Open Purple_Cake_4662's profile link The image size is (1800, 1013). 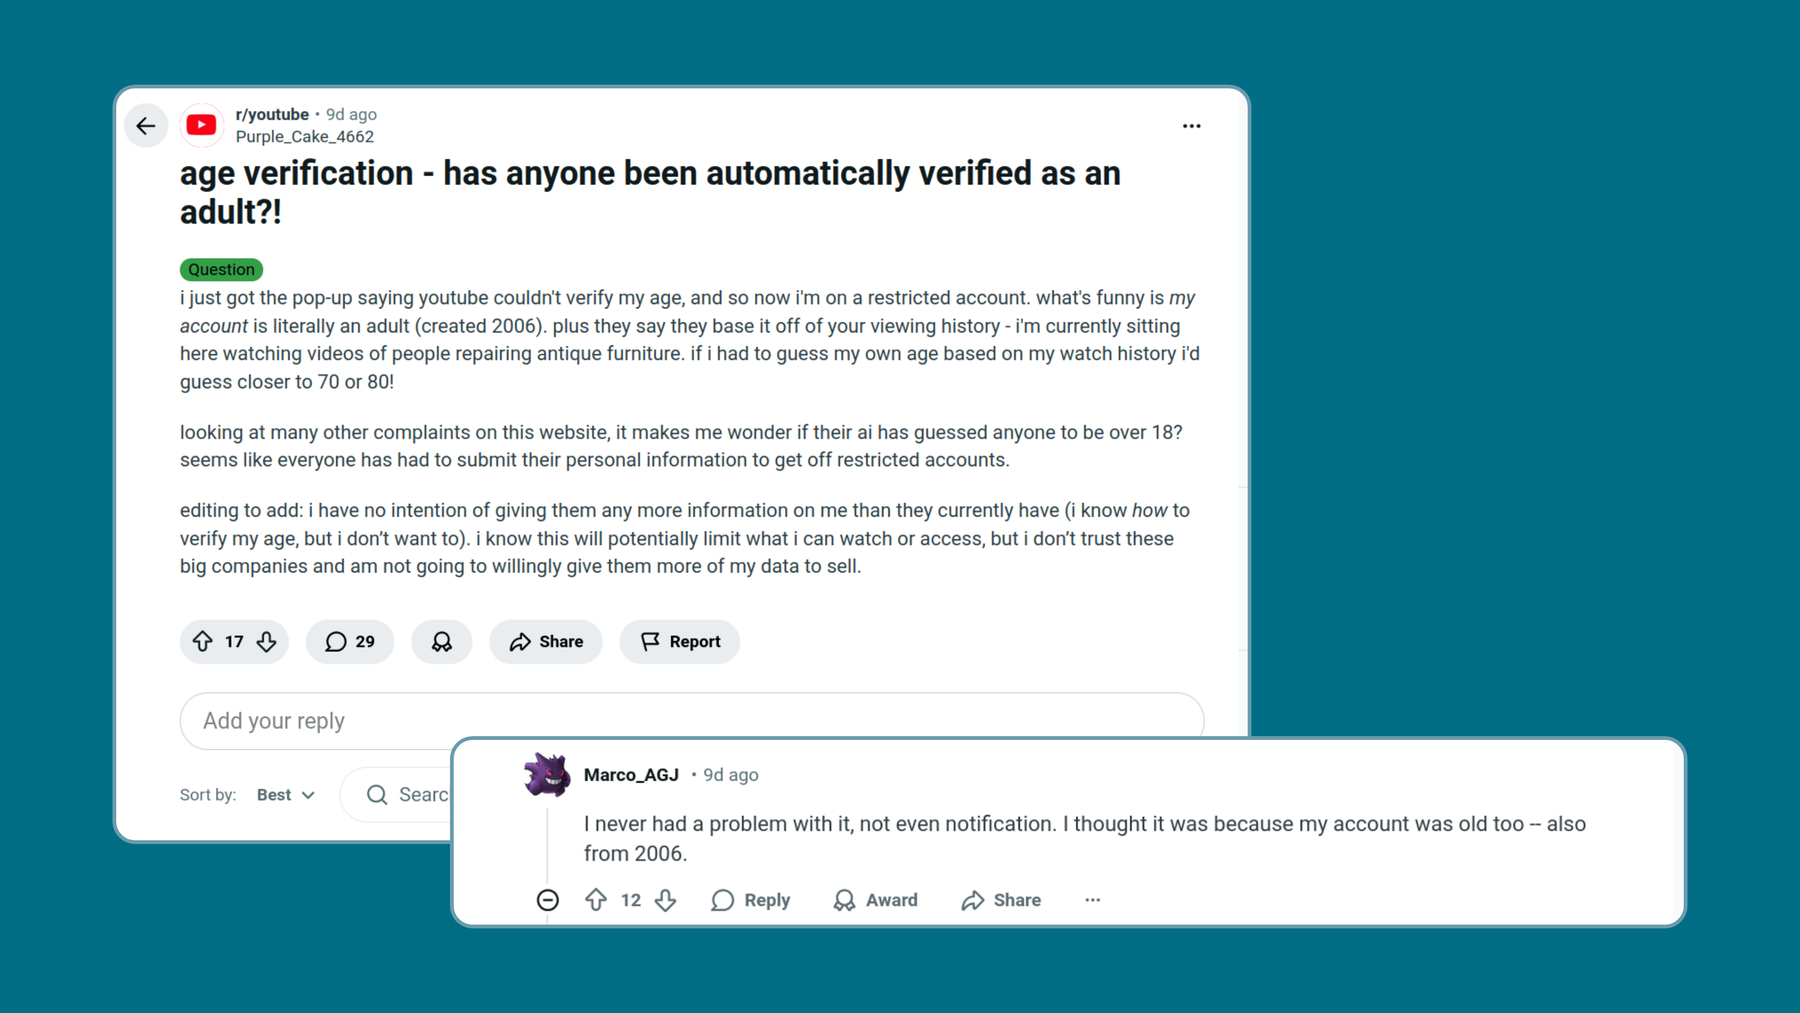(x=305, y=137)
